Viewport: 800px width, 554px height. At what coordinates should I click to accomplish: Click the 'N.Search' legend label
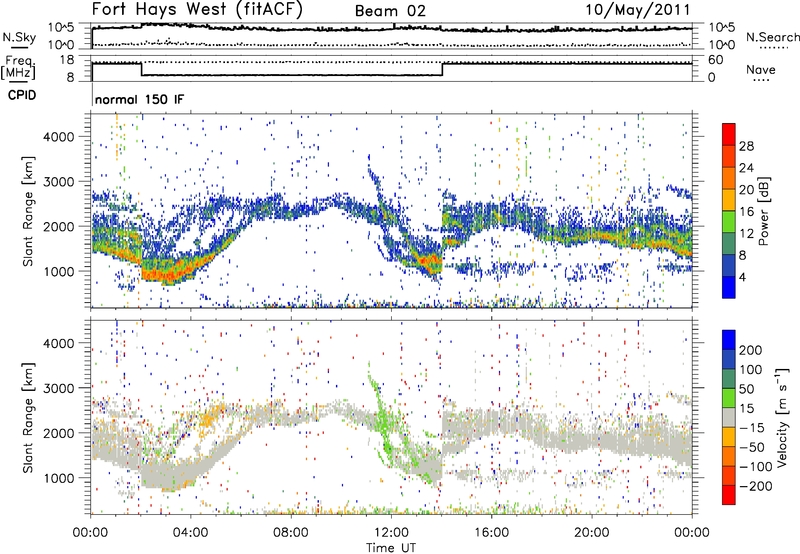point(772,37)
